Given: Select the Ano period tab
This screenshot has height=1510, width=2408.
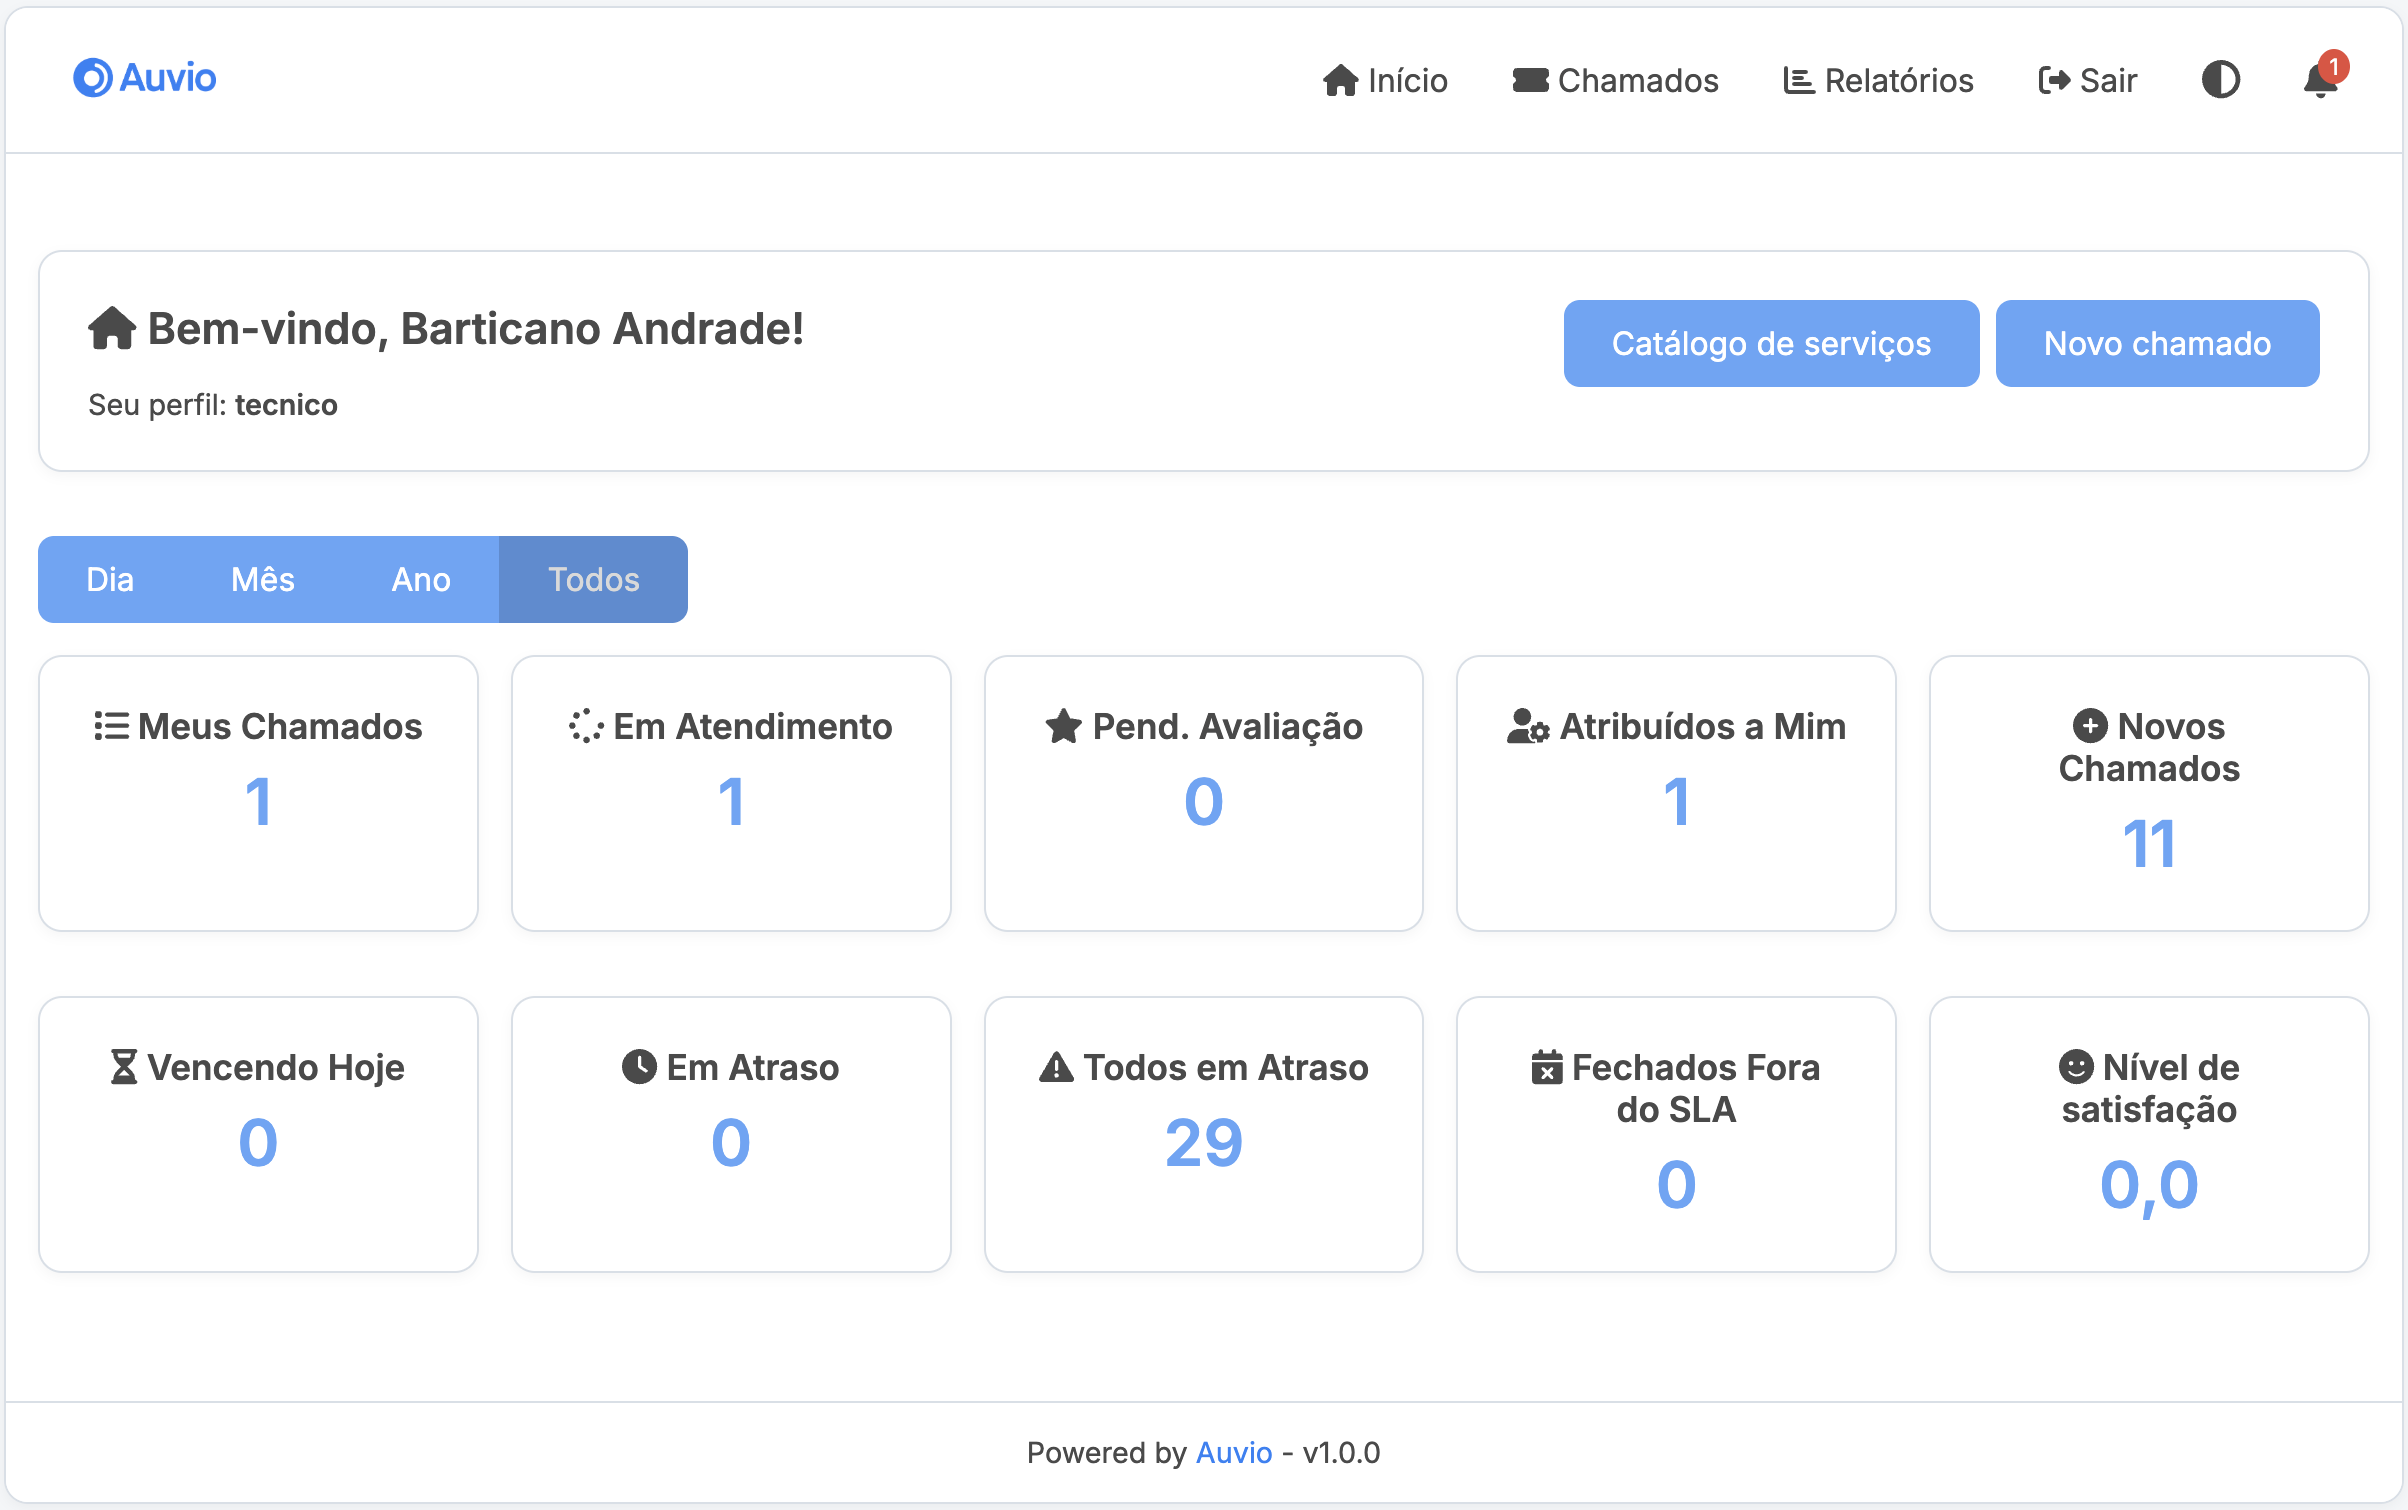Looking at the screenshot, I should [421, 579].
